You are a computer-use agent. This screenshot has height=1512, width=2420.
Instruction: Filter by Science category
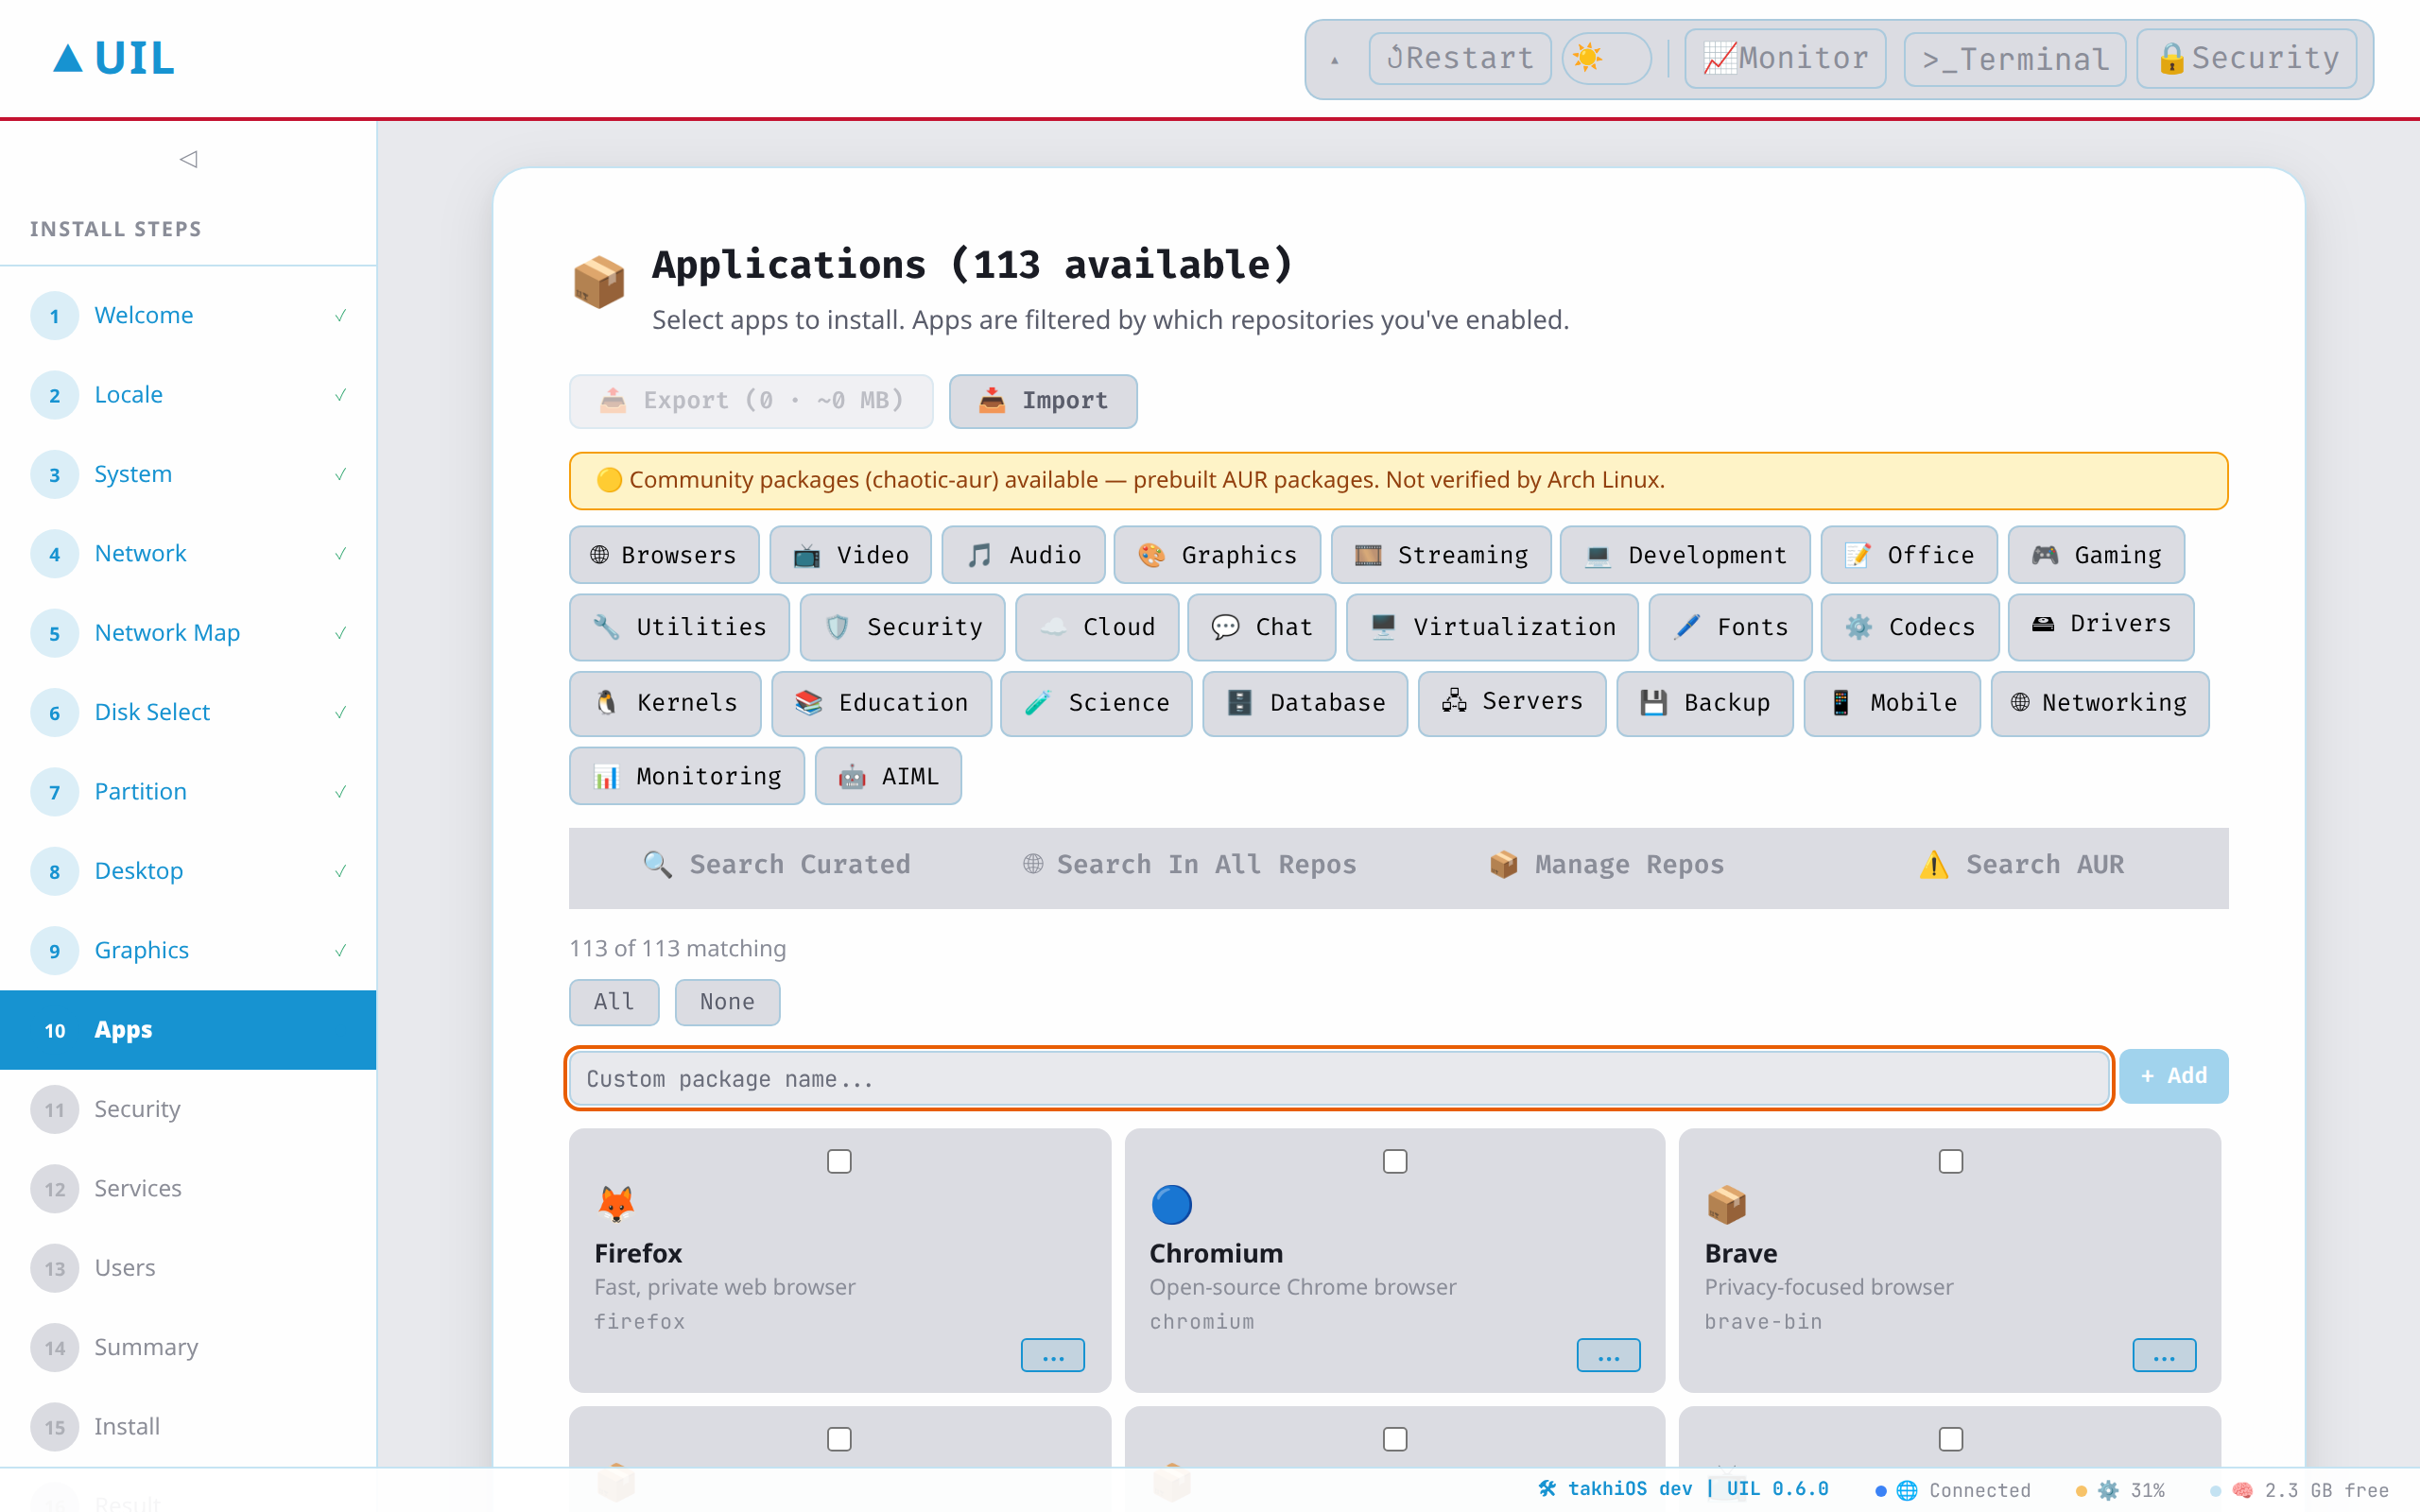click(x=1096, y=704)
